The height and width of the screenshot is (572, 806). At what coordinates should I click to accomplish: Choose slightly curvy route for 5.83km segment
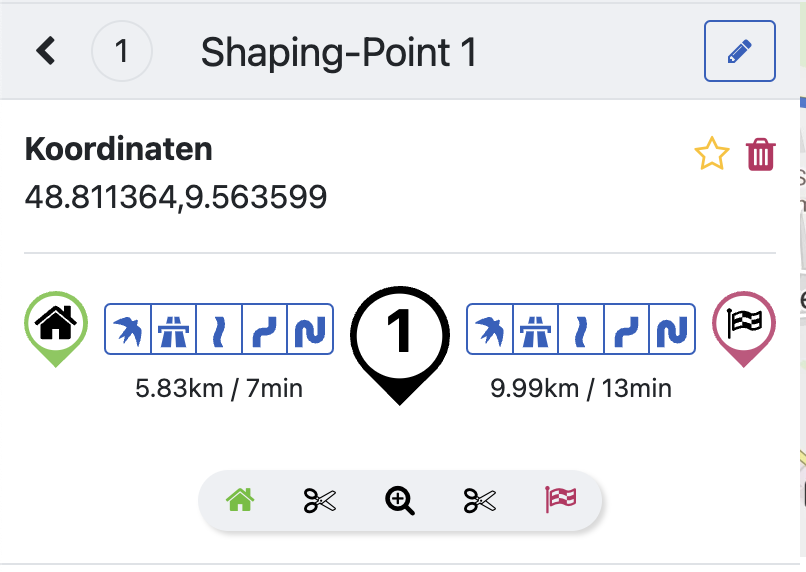tap(219, 329)
